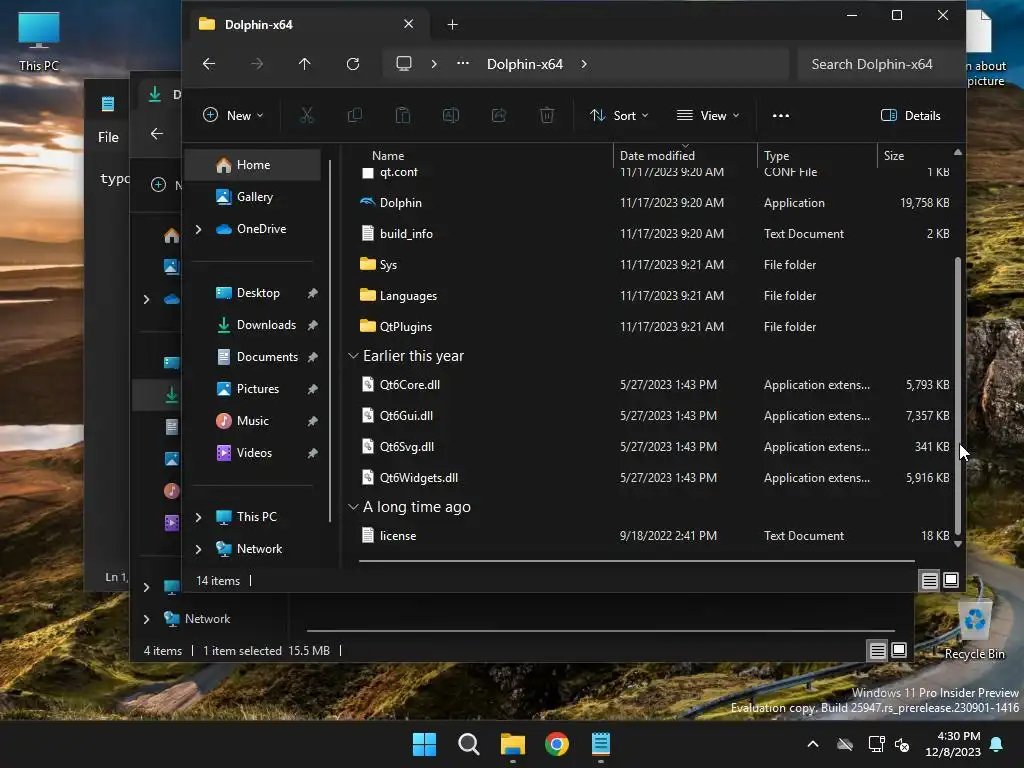Expand Network in front window's navigation pane

click(199, 549)
